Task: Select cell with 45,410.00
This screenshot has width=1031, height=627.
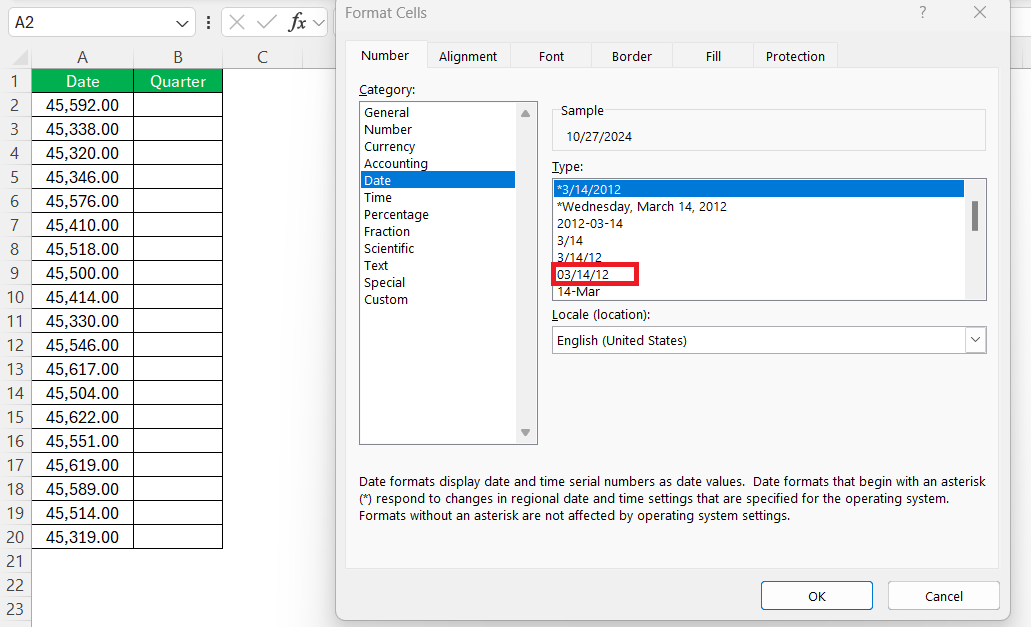Action: [82, 225]
